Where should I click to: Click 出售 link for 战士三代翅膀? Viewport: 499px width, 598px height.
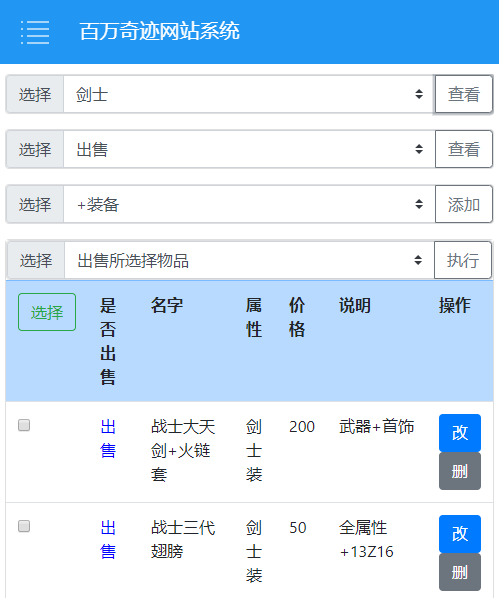[x=108, y=540]
